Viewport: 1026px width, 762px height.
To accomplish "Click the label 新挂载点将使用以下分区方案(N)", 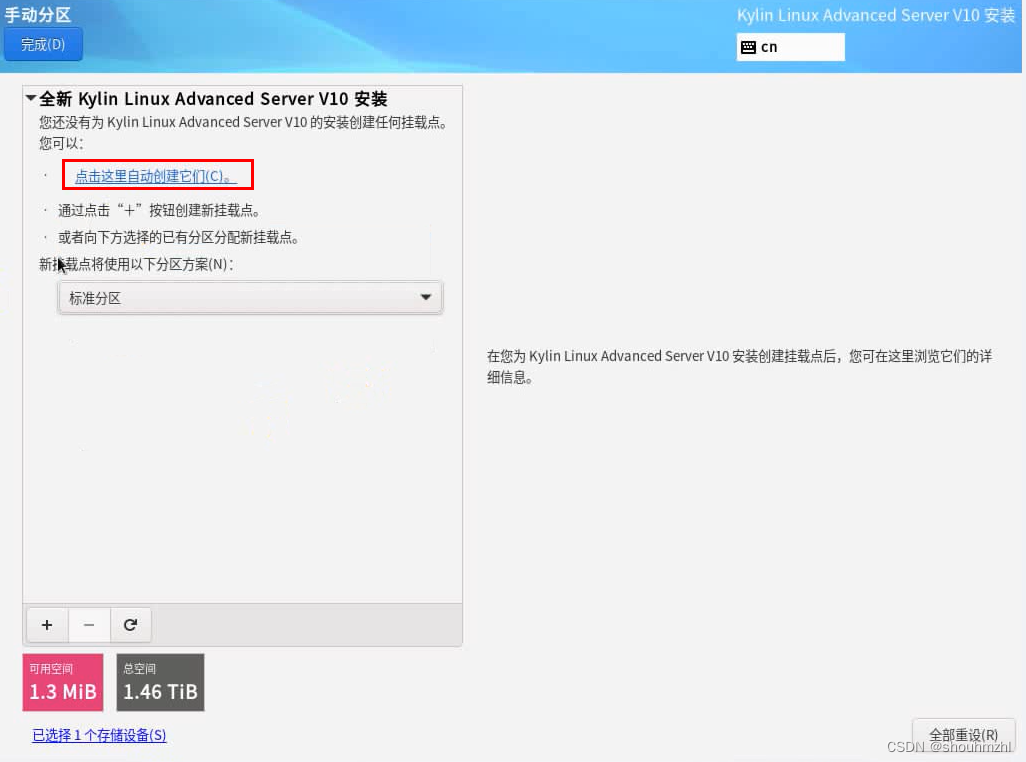I will [136, 264].
